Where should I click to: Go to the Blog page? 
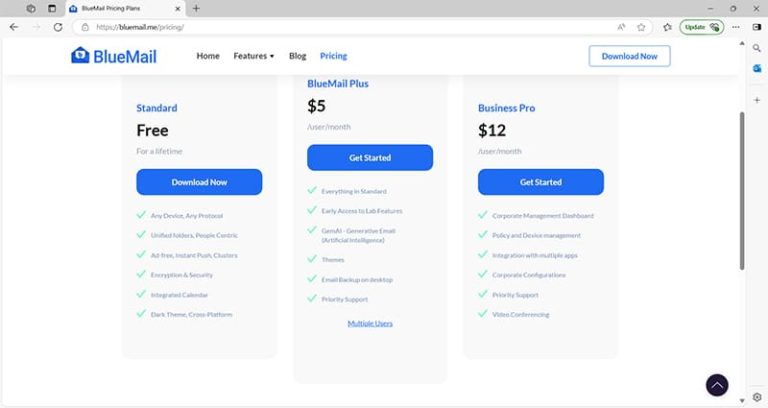coord(297,56)
